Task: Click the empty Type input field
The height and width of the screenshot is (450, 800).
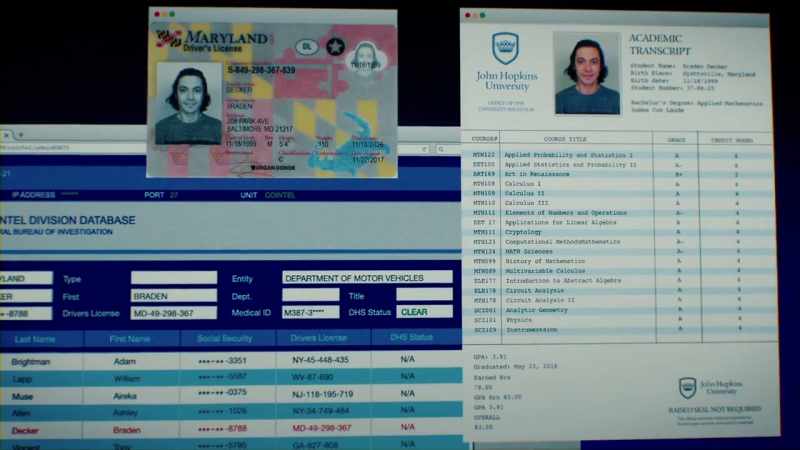Action: (174, 278)
